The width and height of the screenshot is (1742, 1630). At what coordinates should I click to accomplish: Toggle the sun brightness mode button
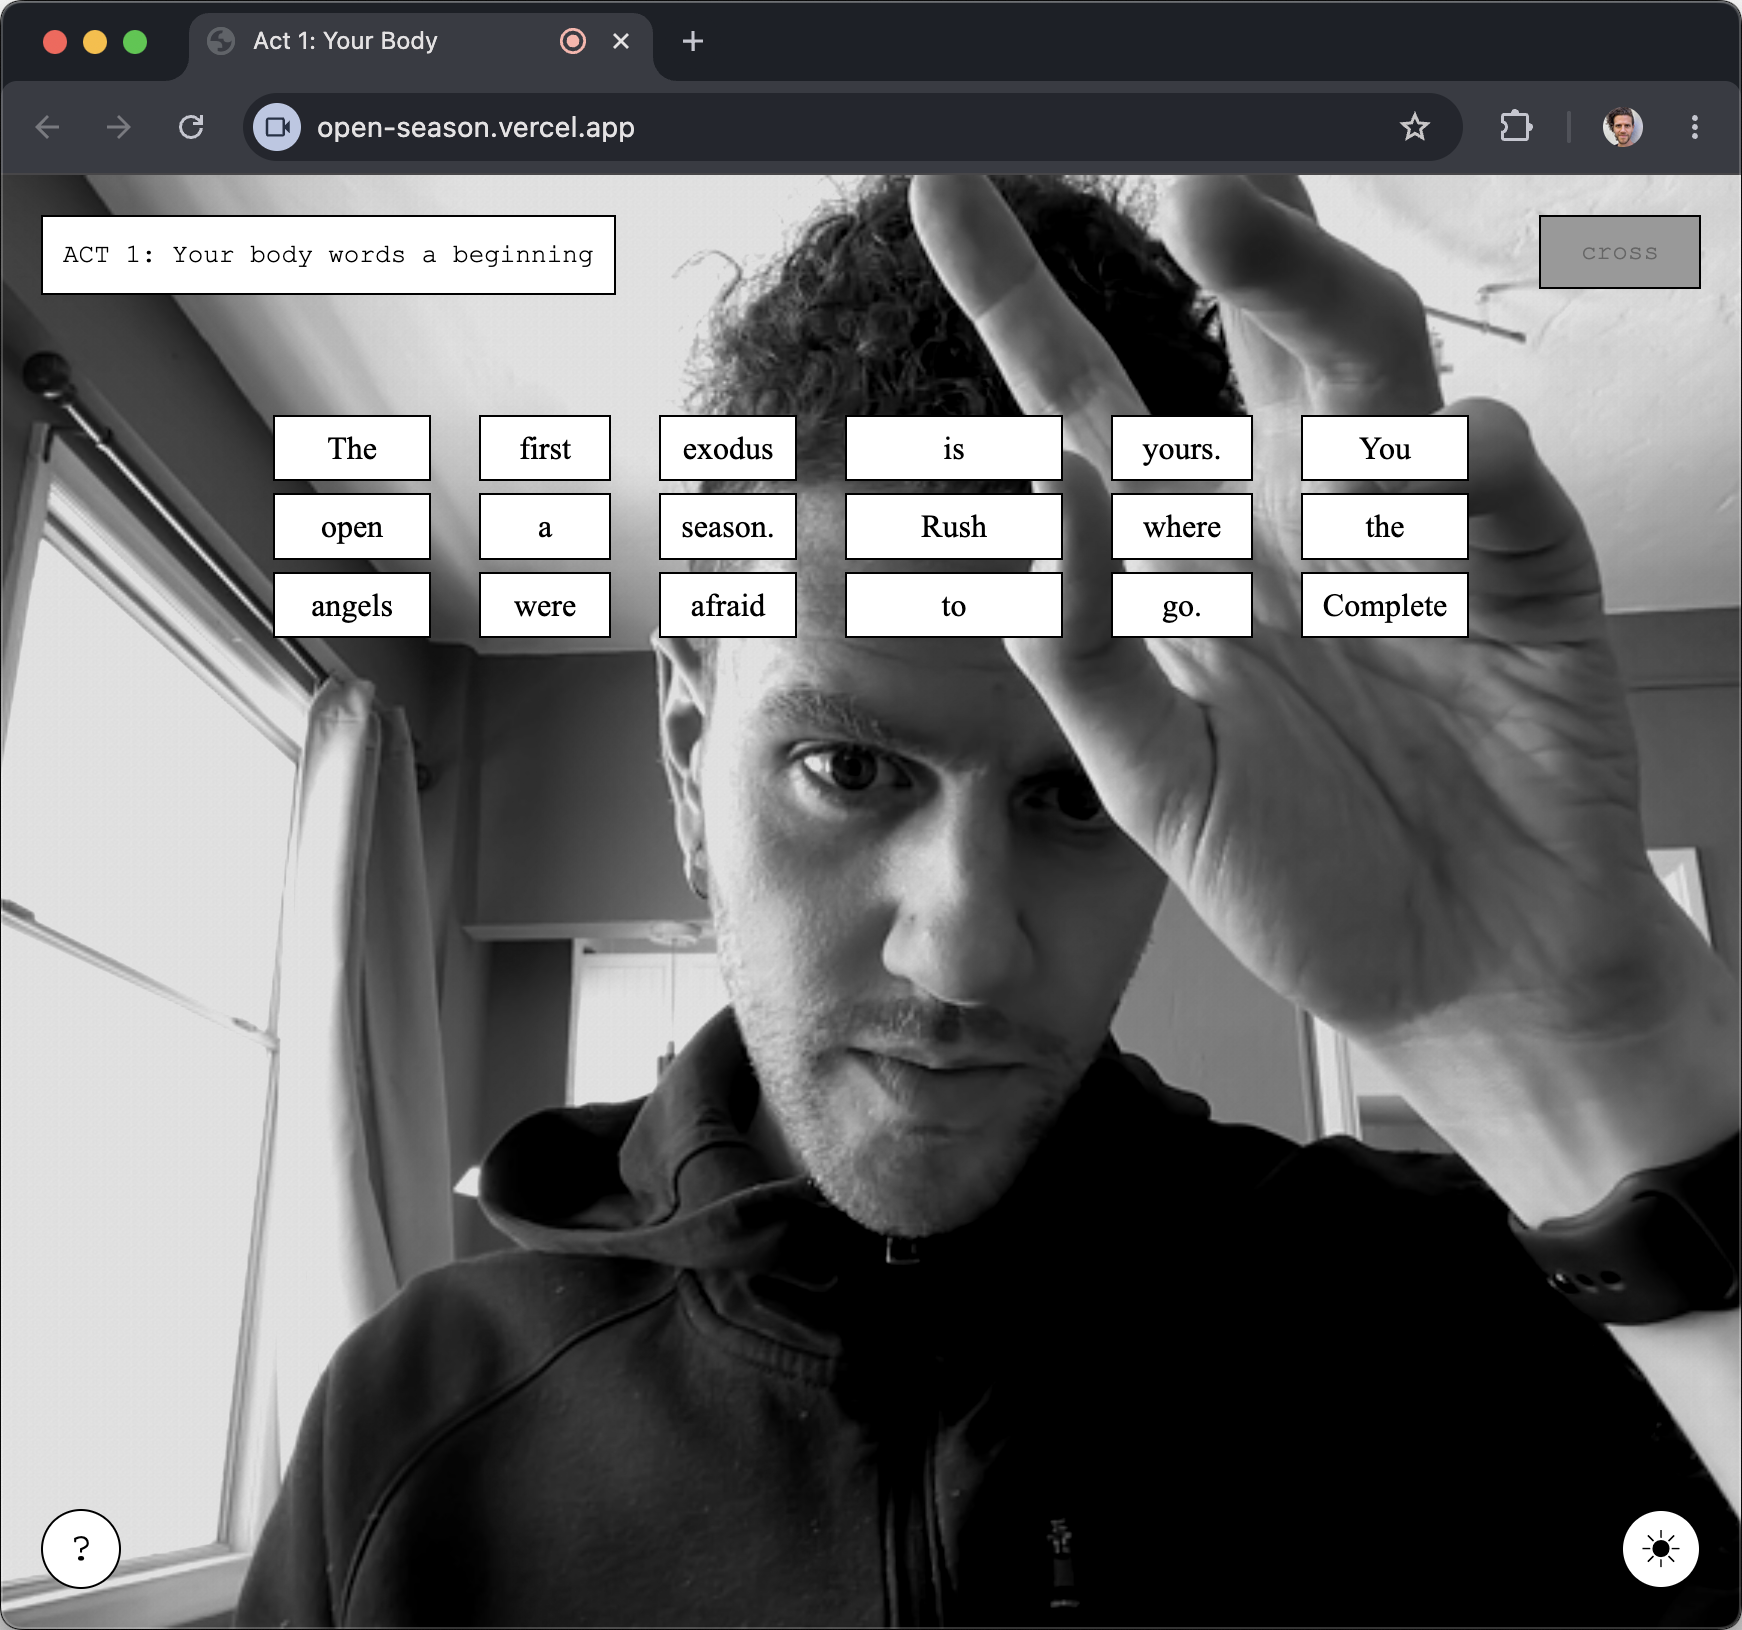click(1660, 1548)
